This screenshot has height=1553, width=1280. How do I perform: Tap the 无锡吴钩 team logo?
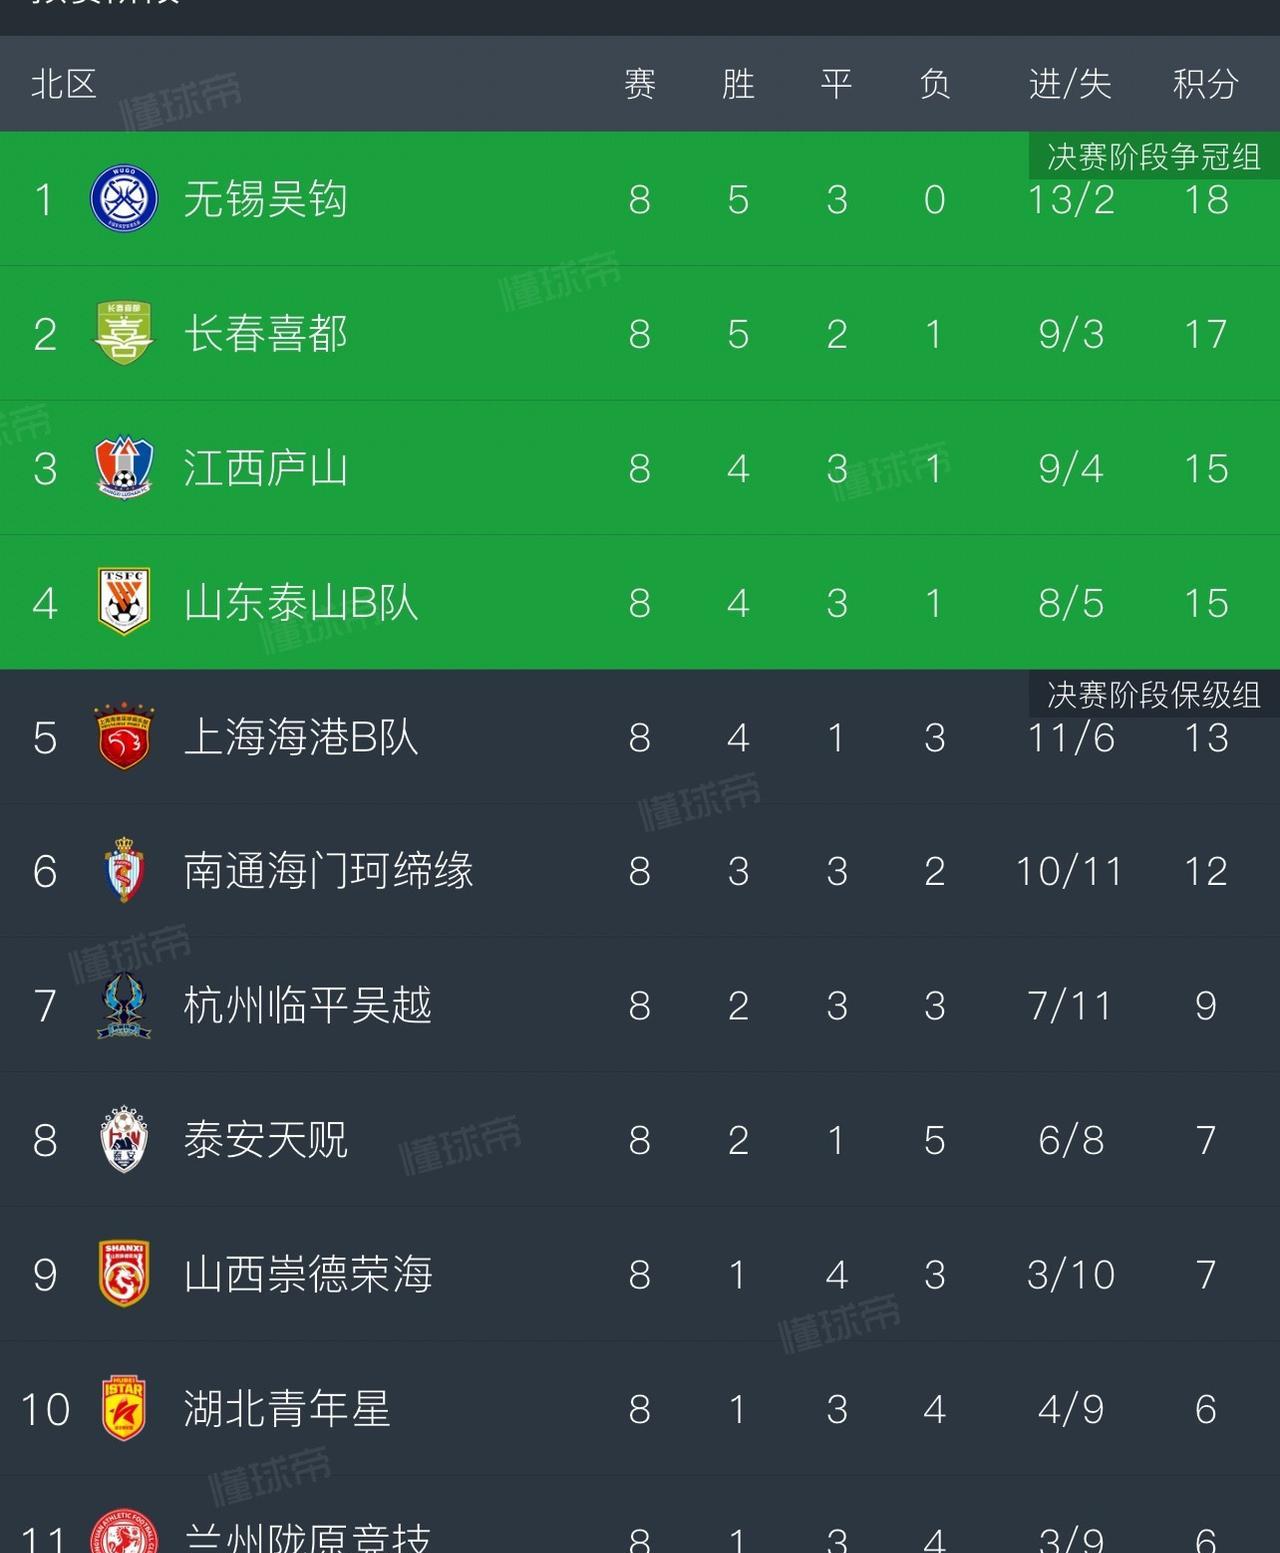[124, 199]
